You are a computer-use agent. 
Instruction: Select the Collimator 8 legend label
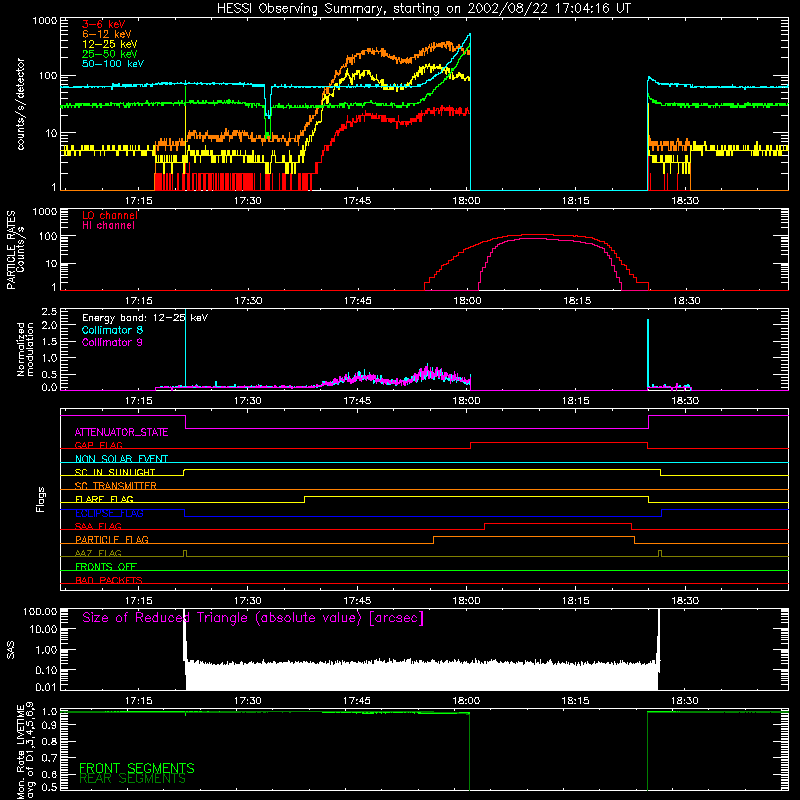(112, 330)
